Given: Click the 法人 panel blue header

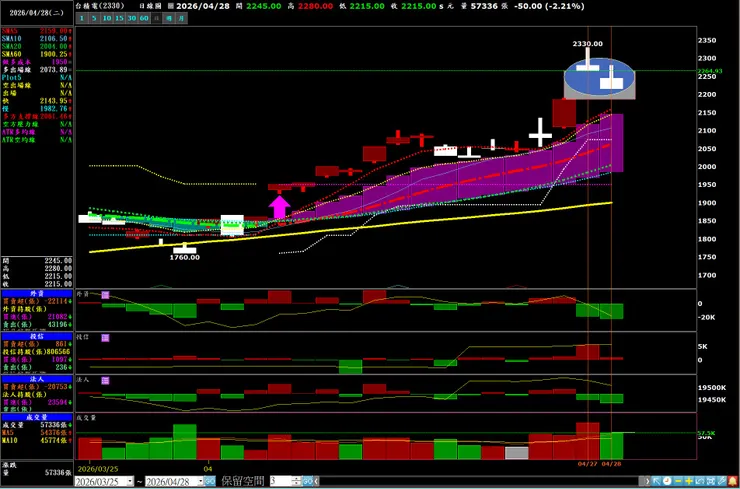Looking at the screenshot, I should [37, 379].
